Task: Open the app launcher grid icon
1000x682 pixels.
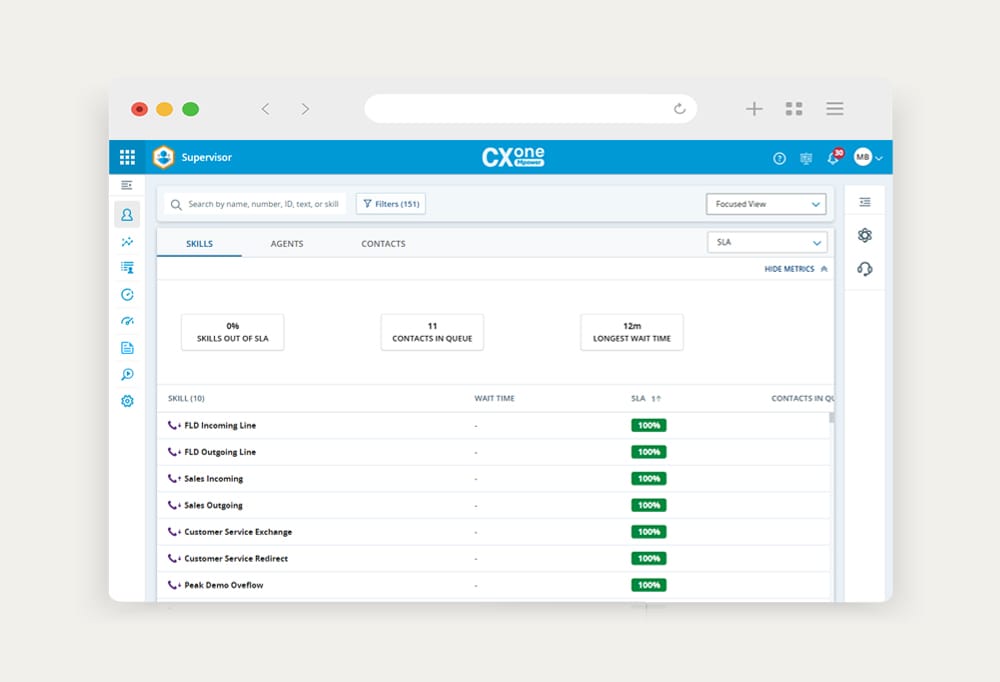Action: tap(127, 157)
